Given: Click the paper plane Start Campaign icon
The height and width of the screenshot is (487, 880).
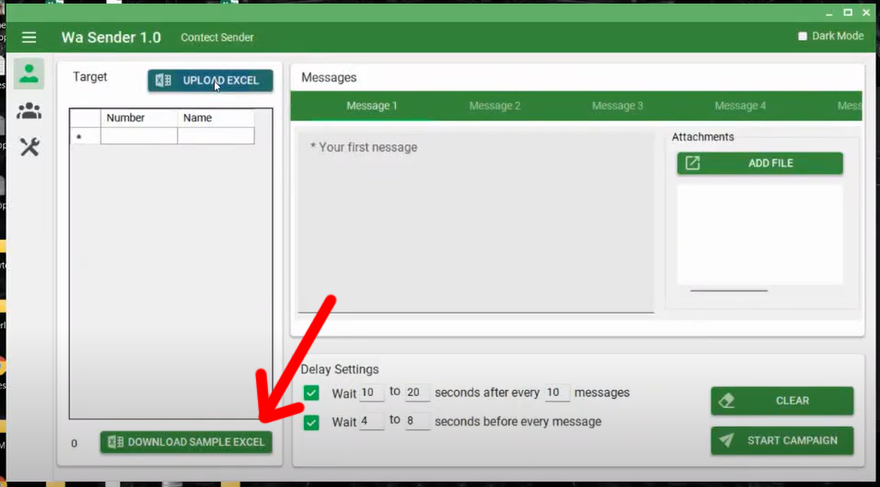Looking at the screenshot, I should click(727, 440).
